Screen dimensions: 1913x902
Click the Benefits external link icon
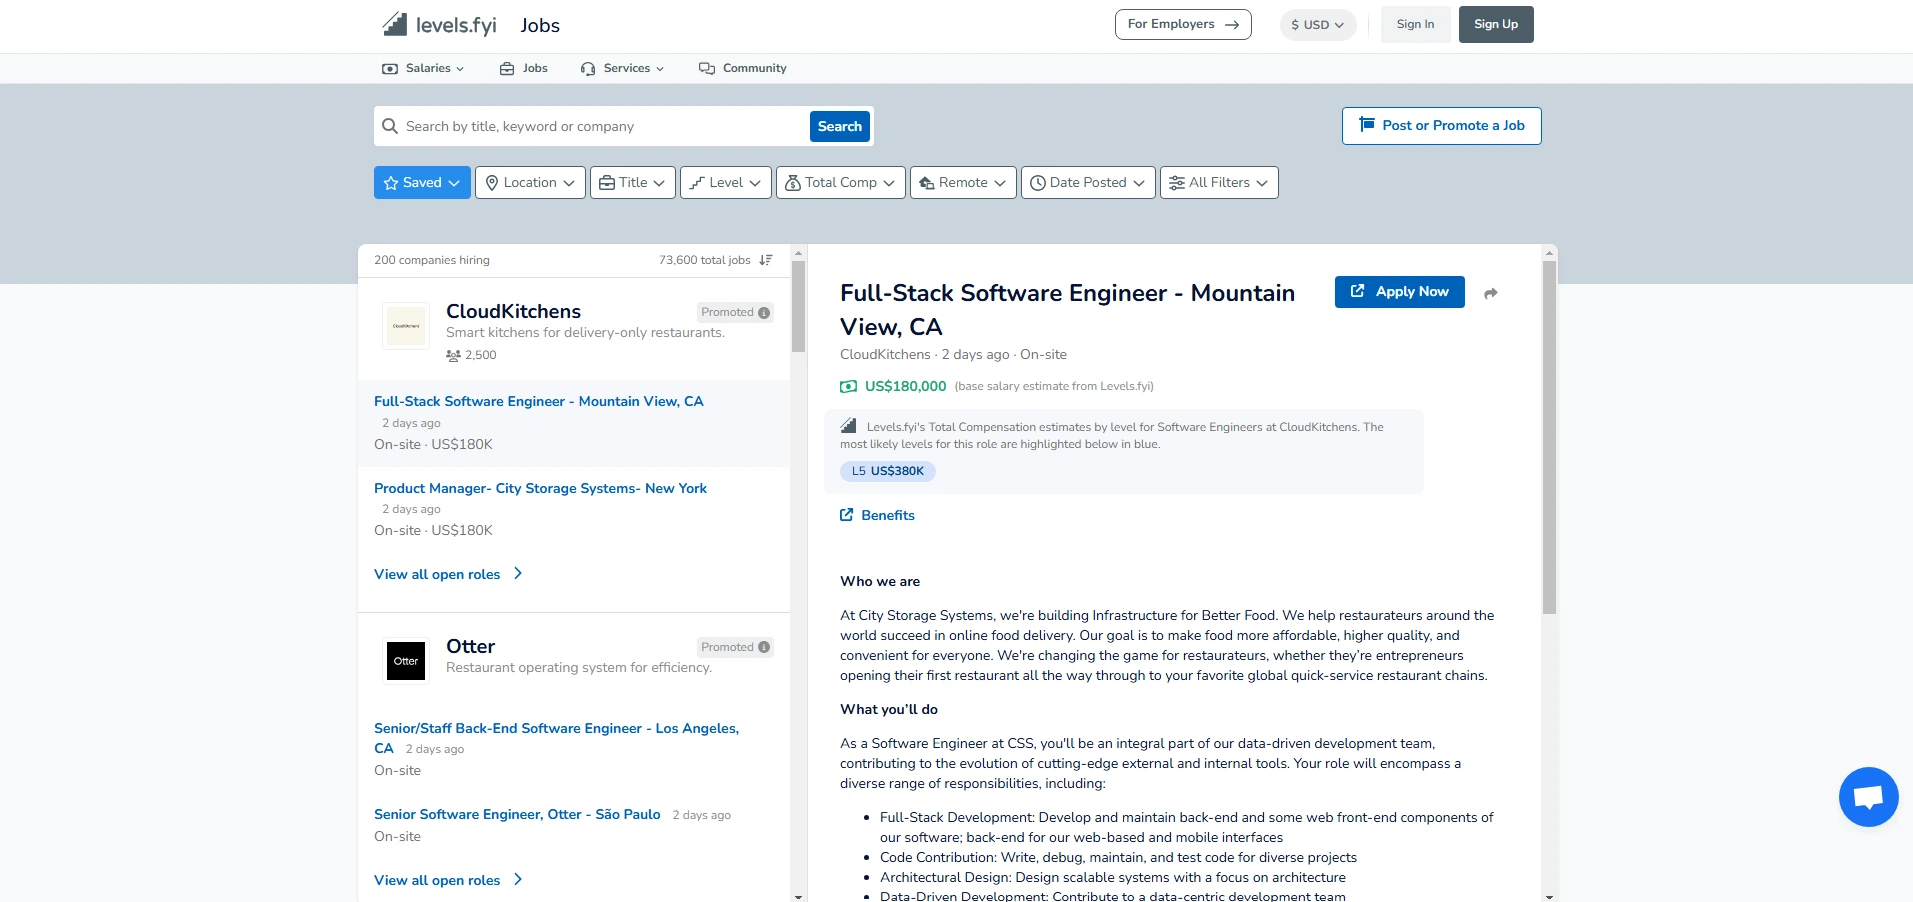point(847,515)
